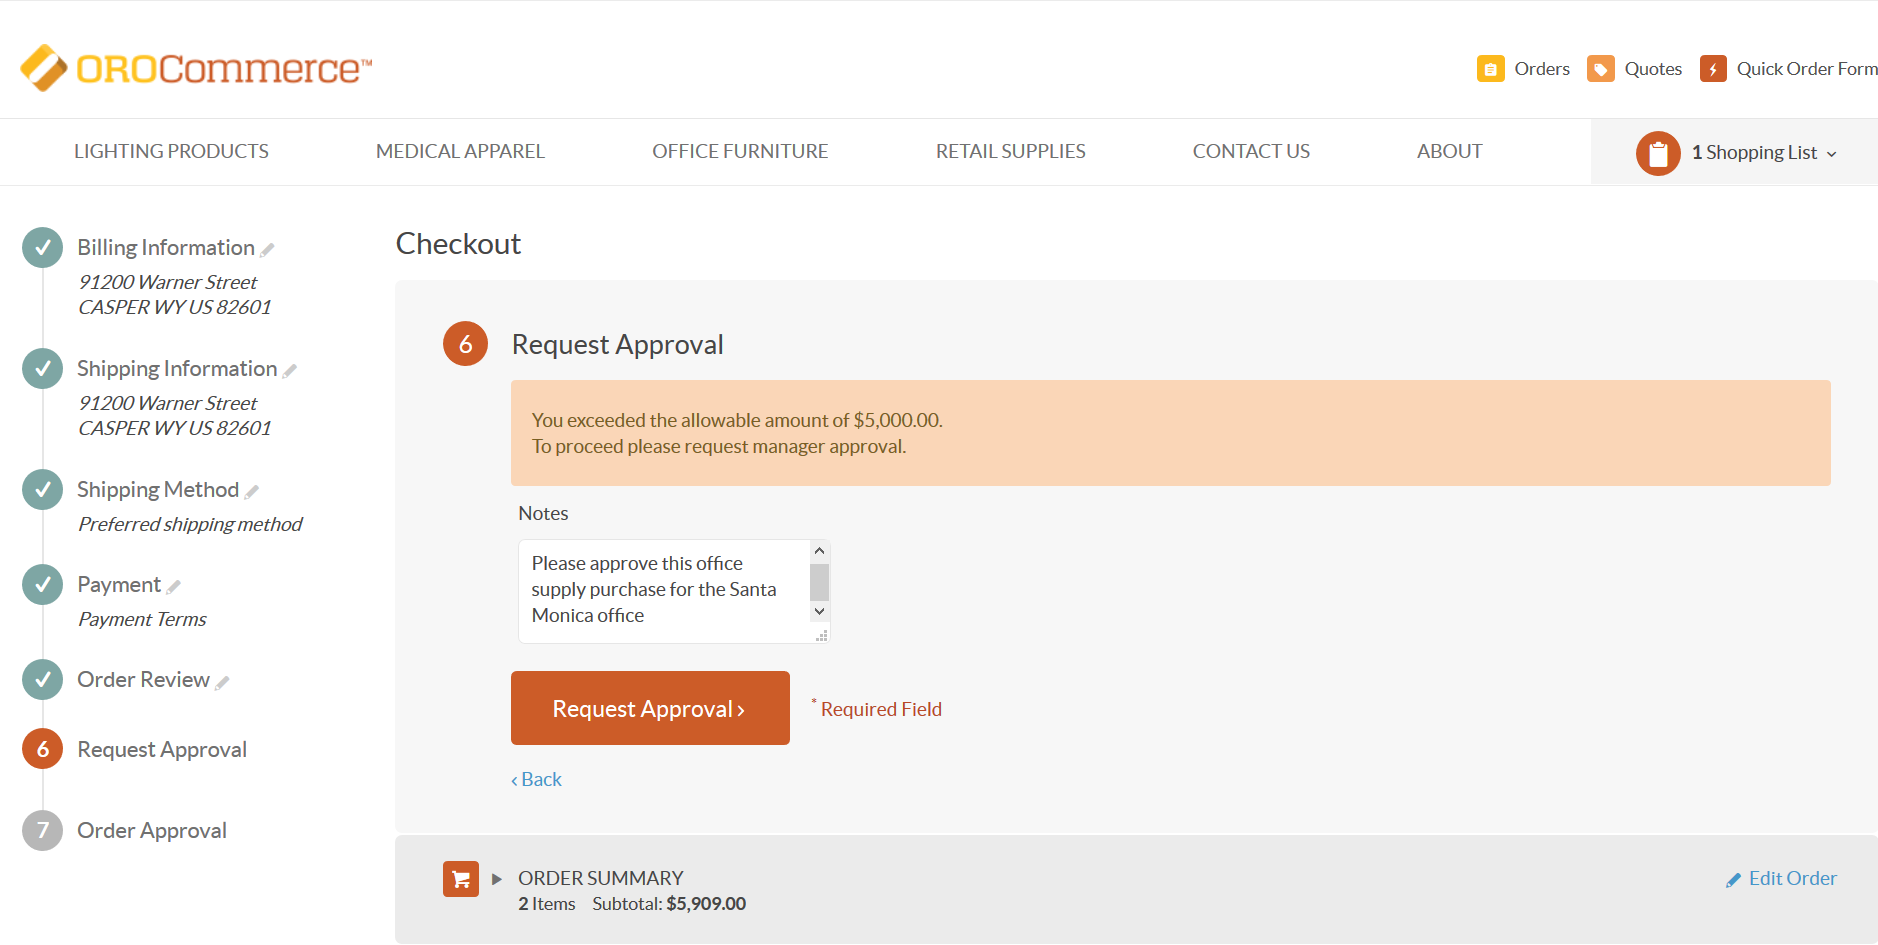Select the Shipping Information step title
Viewport: 1878px width, 945px height.
coord(177,368)
